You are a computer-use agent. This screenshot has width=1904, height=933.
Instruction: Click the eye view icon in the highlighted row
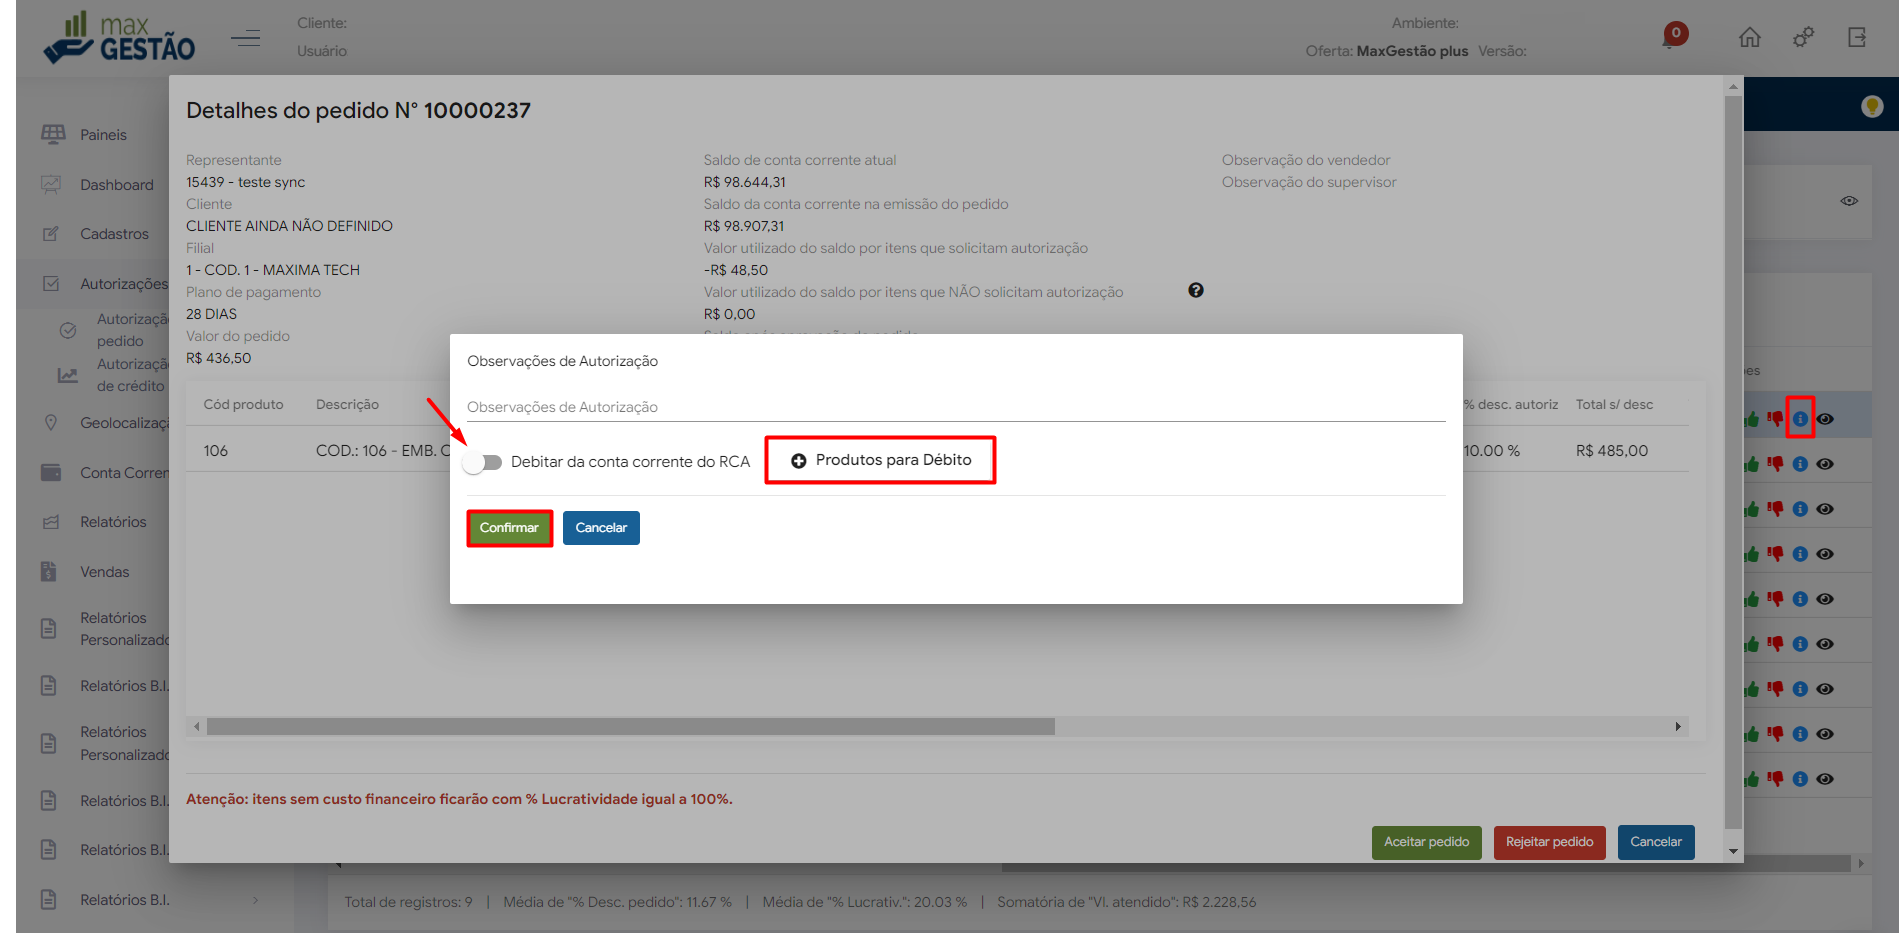click(1825, 419)
